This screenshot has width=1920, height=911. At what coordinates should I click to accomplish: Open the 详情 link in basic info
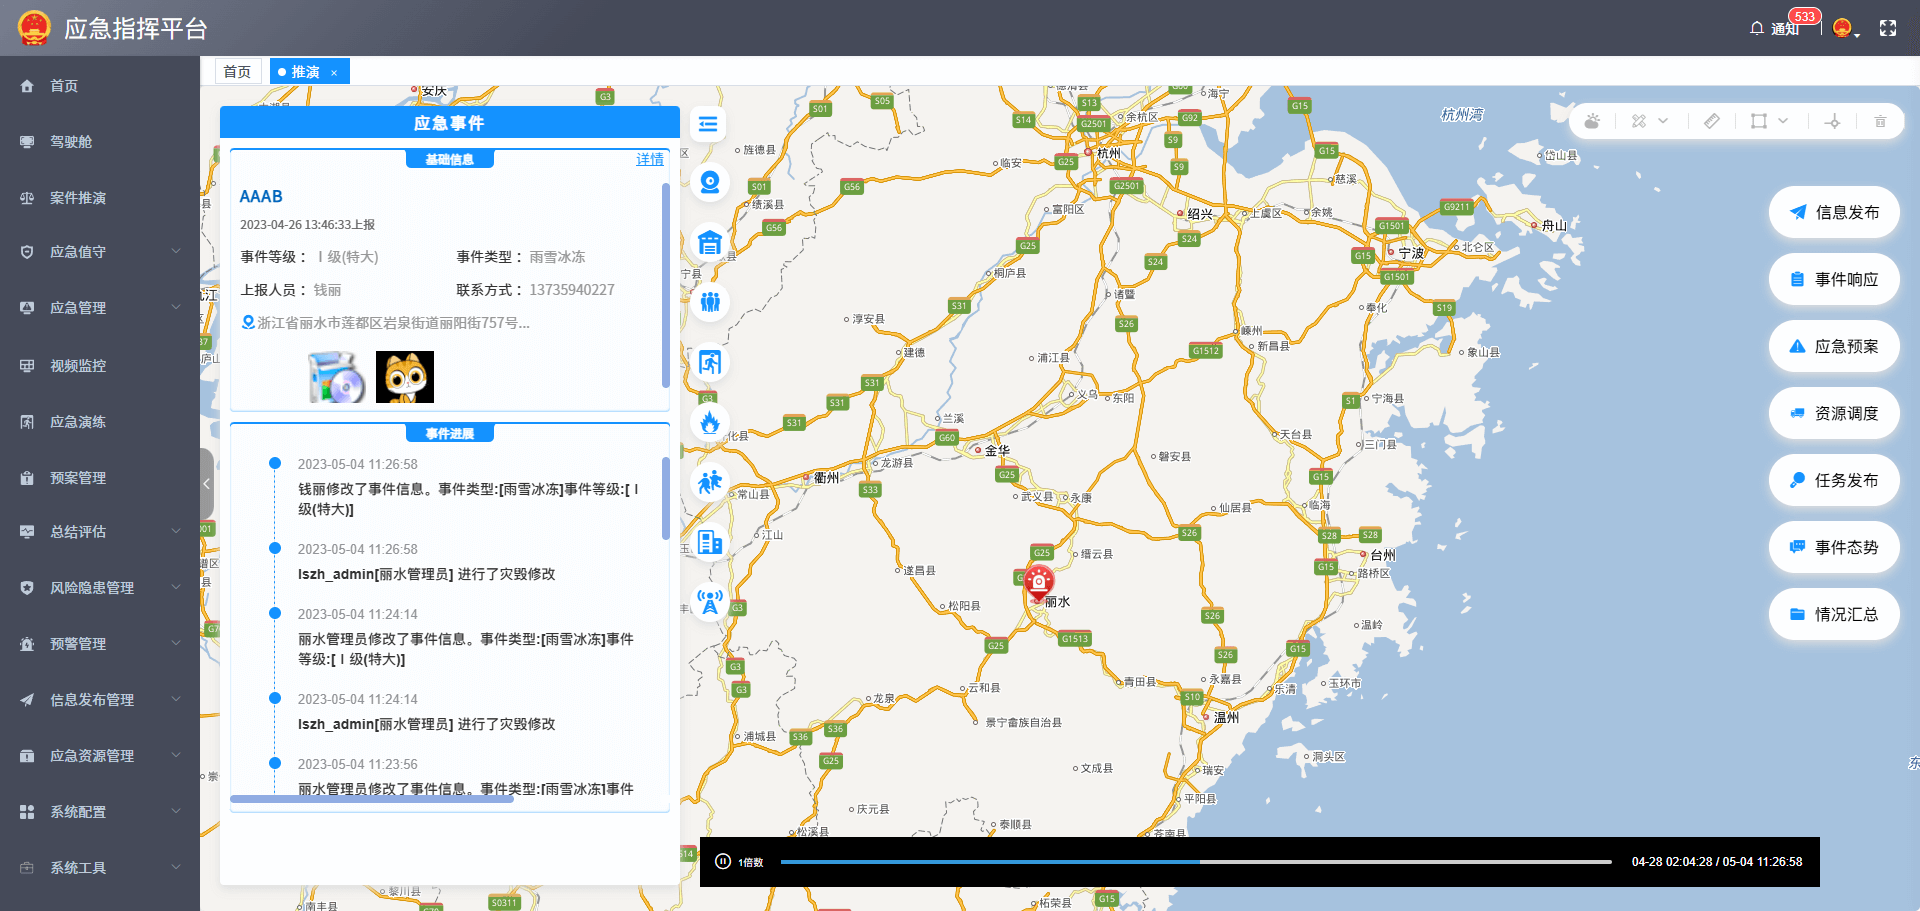(650, 160)
